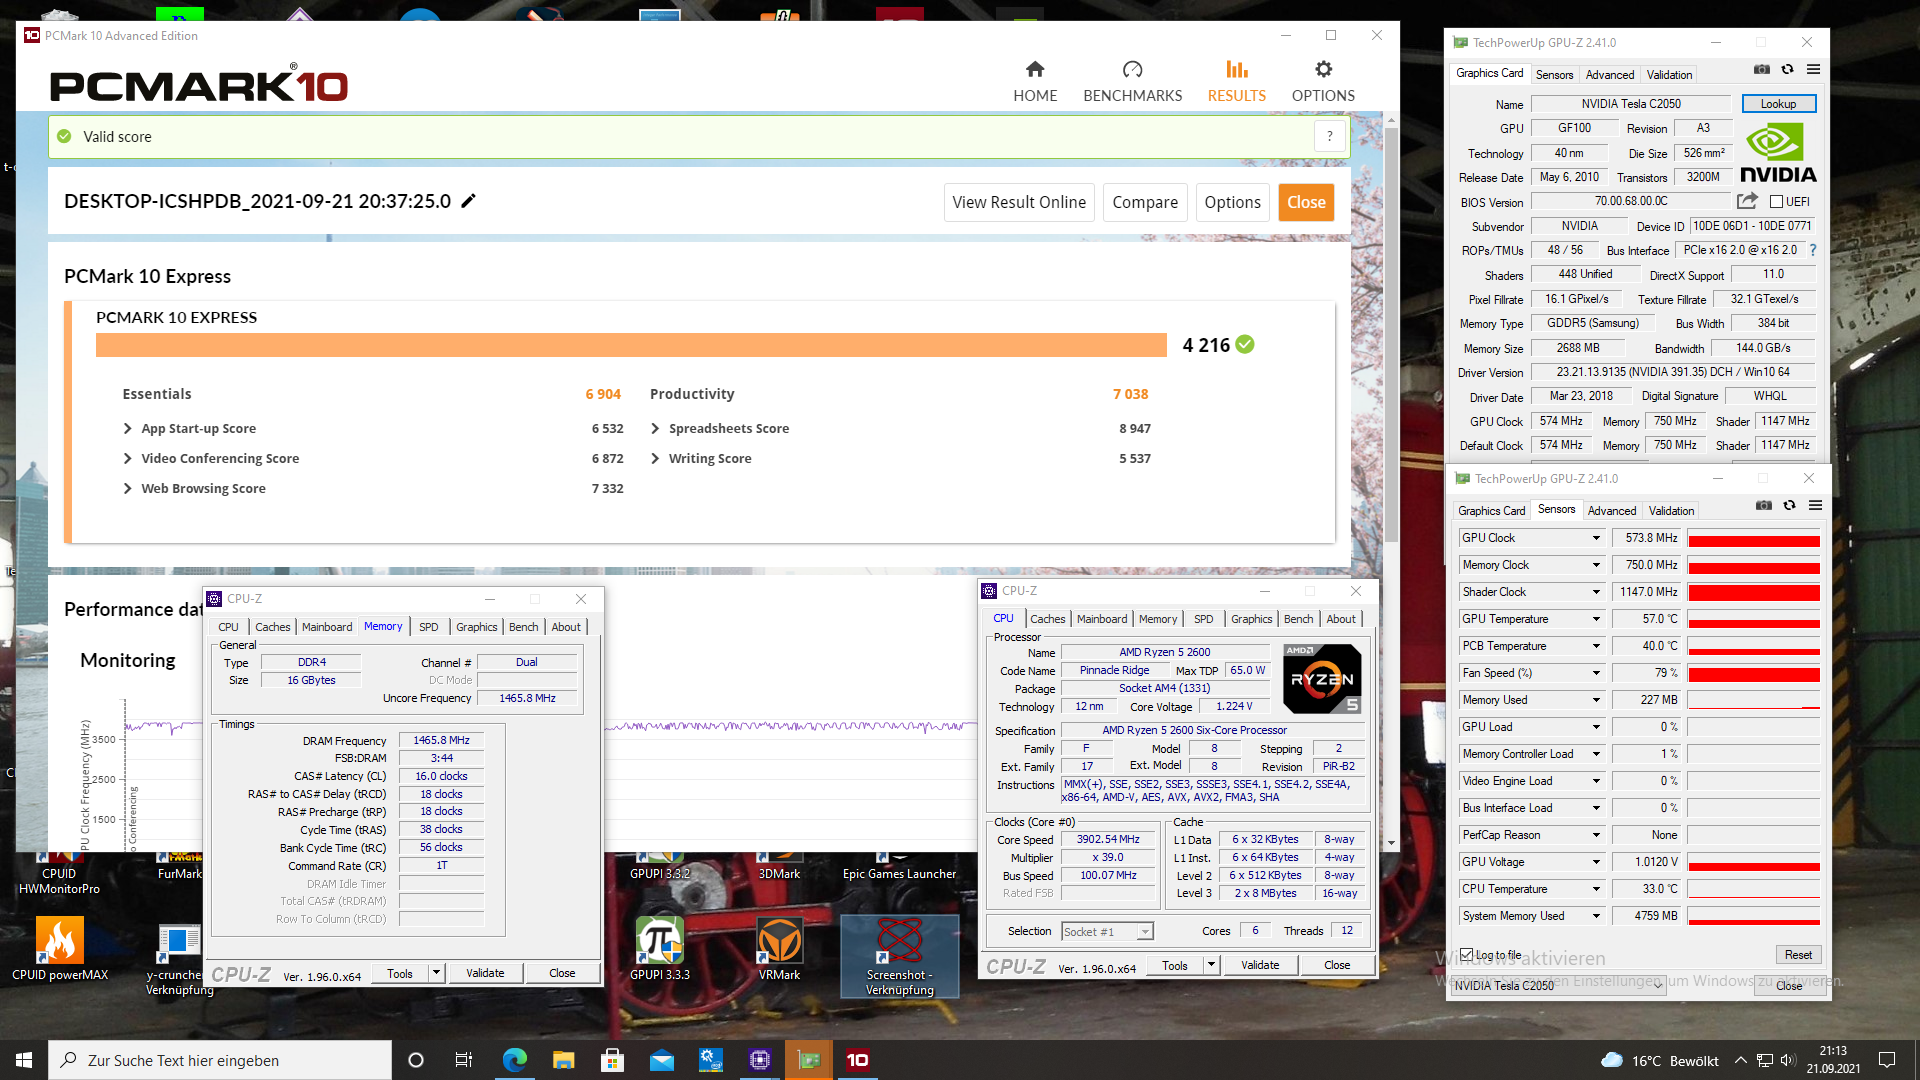1920x1080 pixels.
Task: Open the Caches tab in the CPU-Z Memory window
Action: [x=272, y=627]
